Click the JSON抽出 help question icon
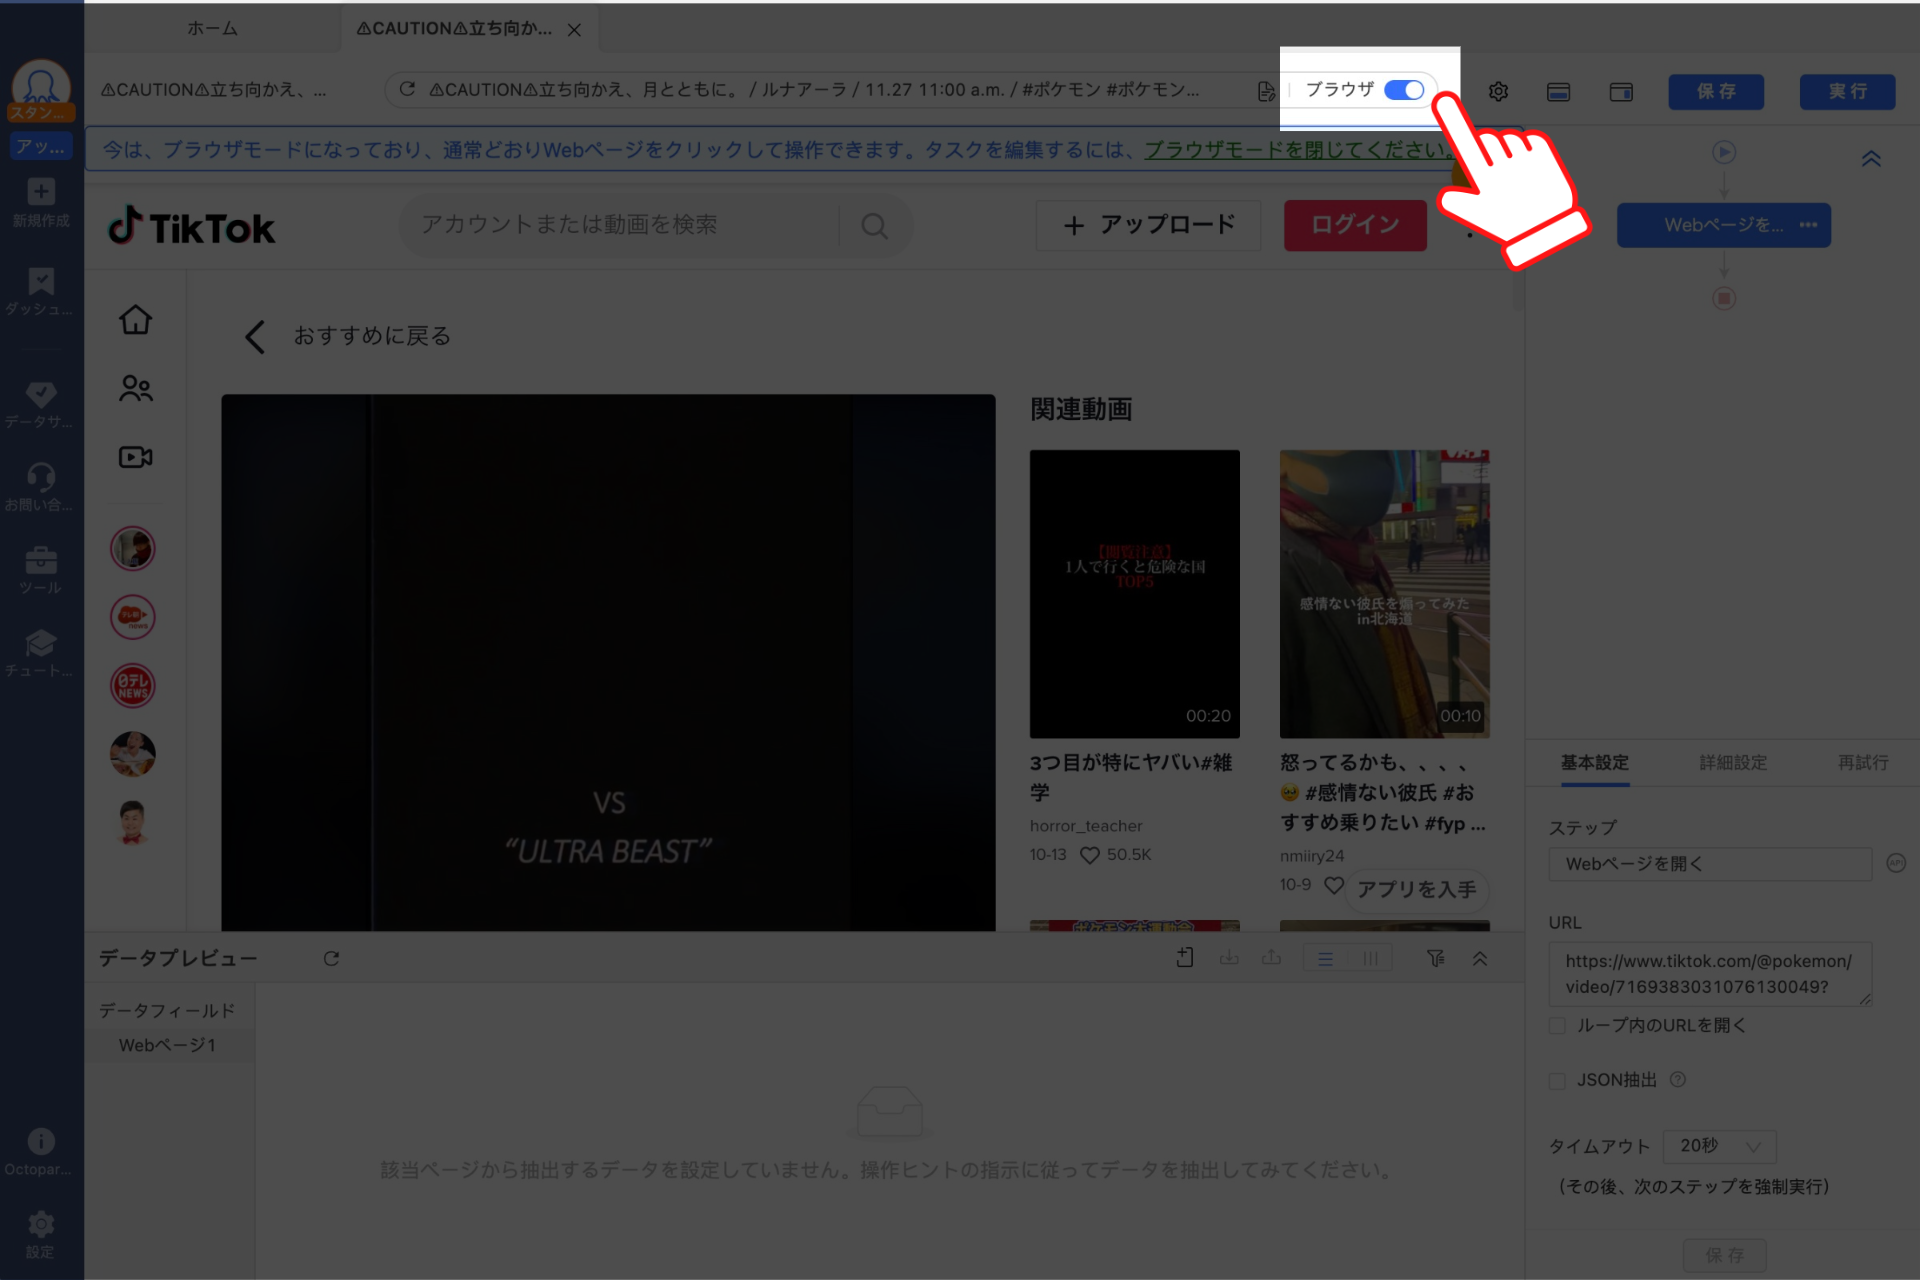 [x=1678, y=1080]
